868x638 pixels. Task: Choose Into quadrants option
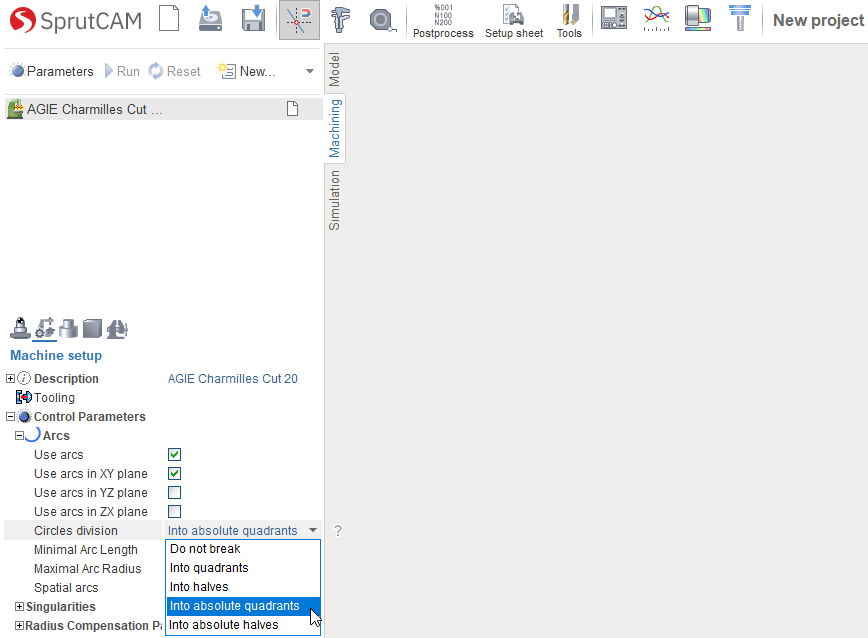[243, 568]
